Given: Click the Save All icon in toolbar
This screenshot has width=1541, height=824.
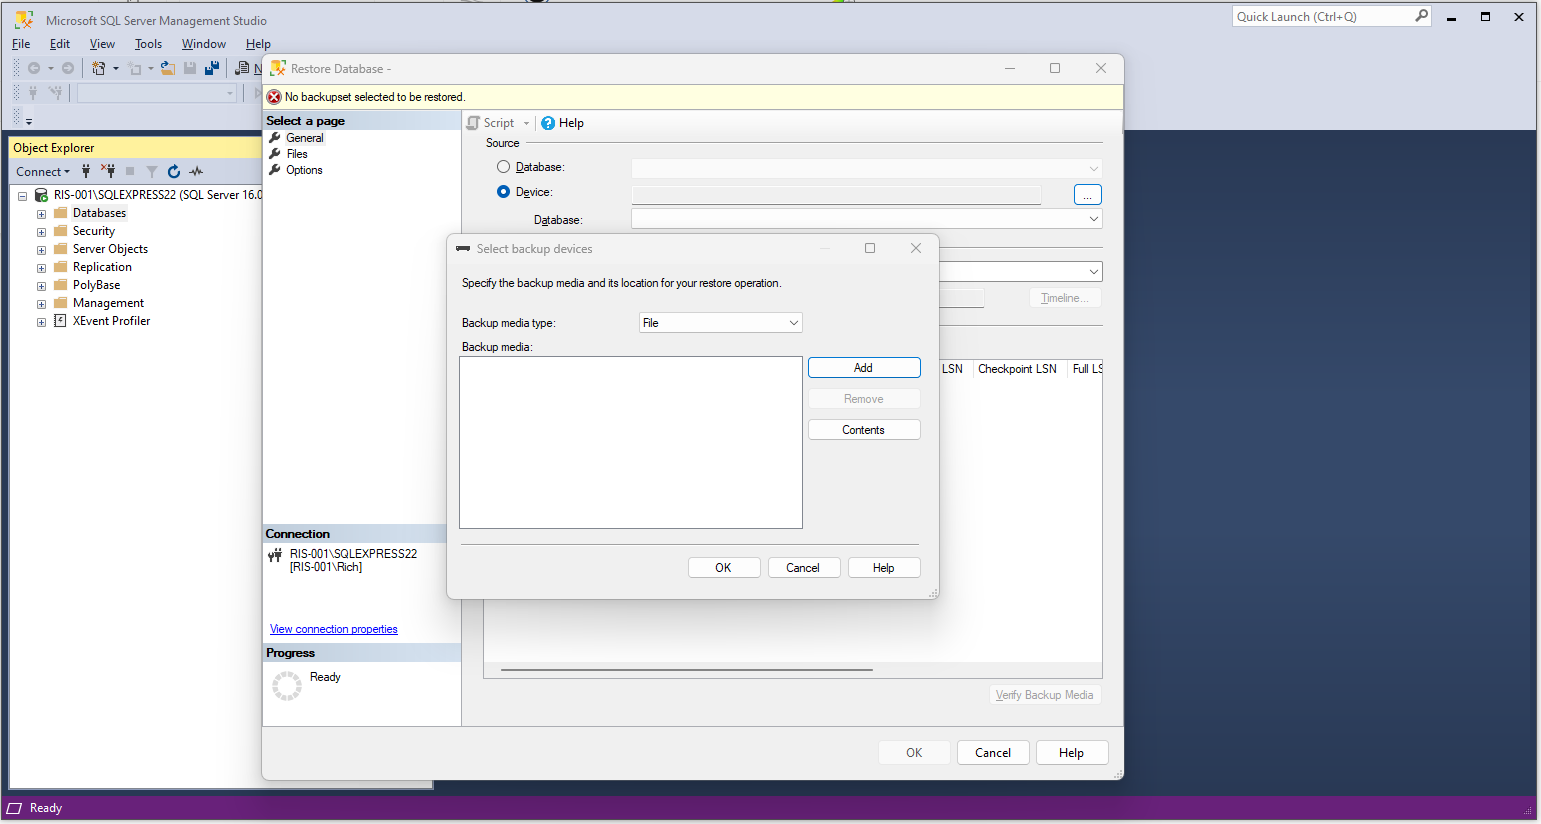Looking at the screenshot, I should point(212,68).
